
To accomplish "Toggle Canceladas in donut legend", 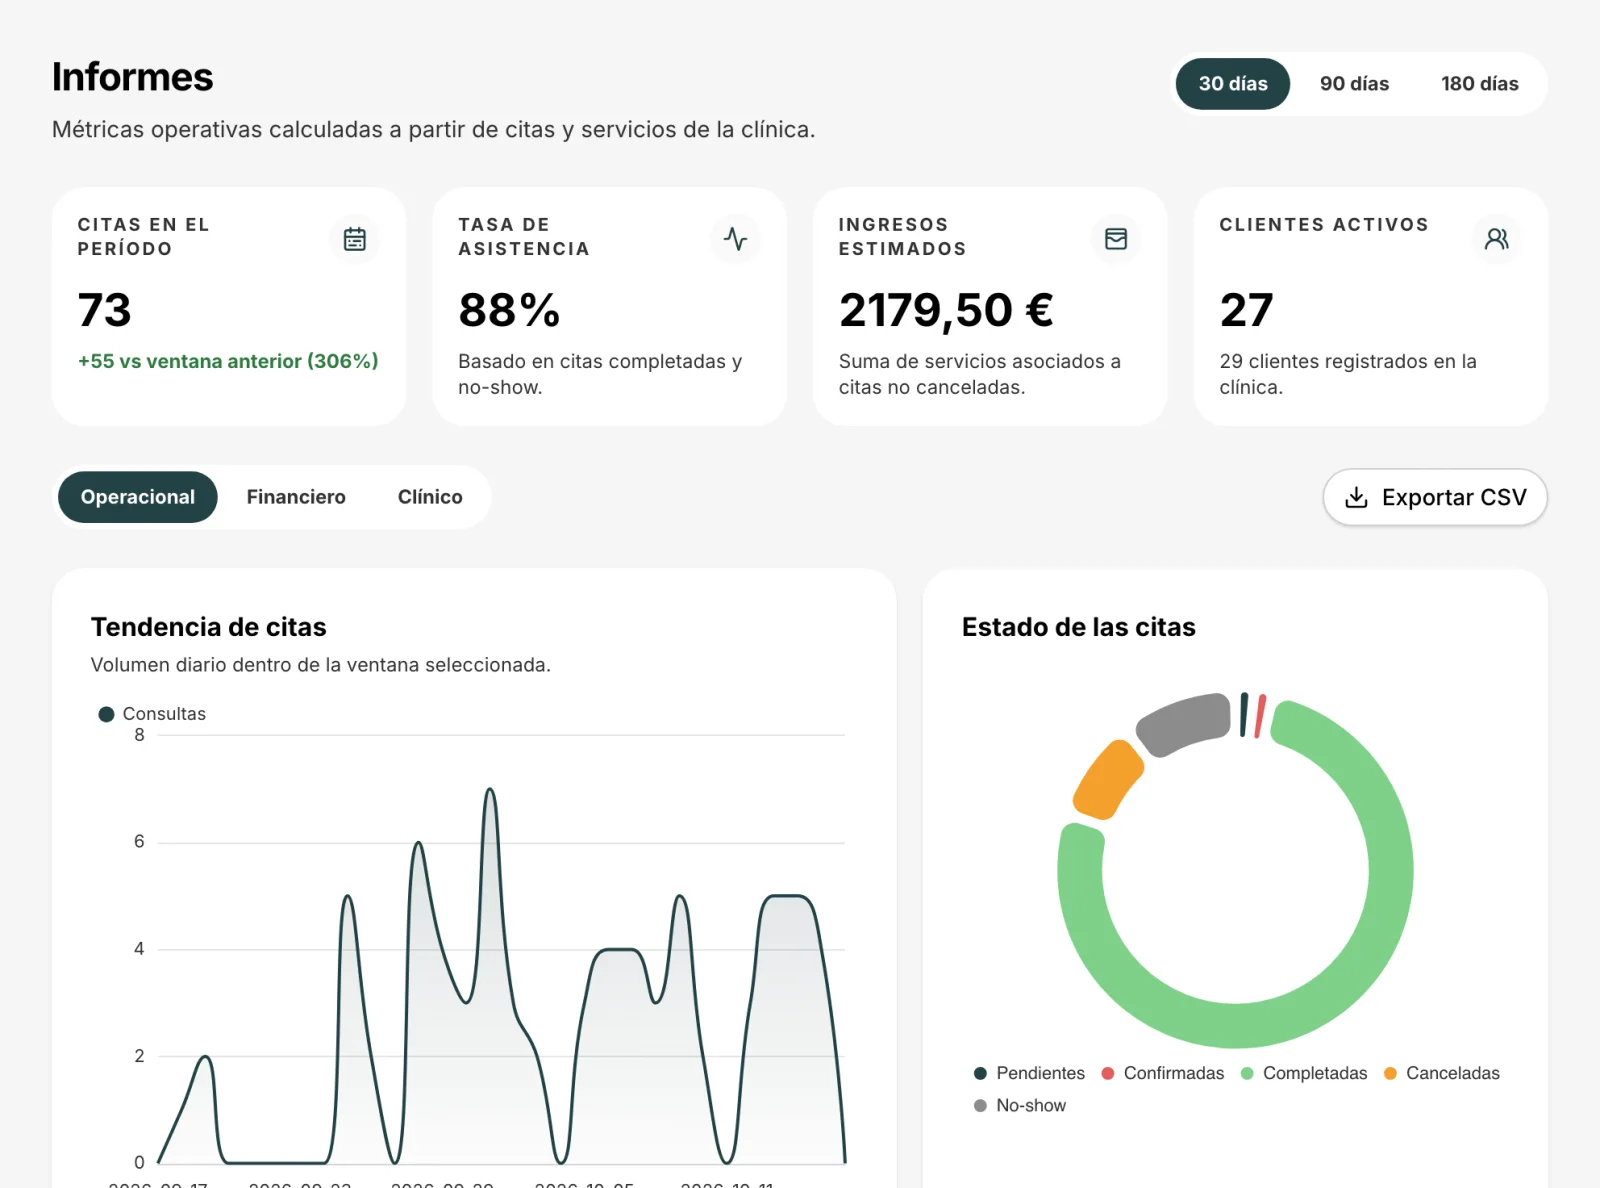I will tap(1441, 1073).
